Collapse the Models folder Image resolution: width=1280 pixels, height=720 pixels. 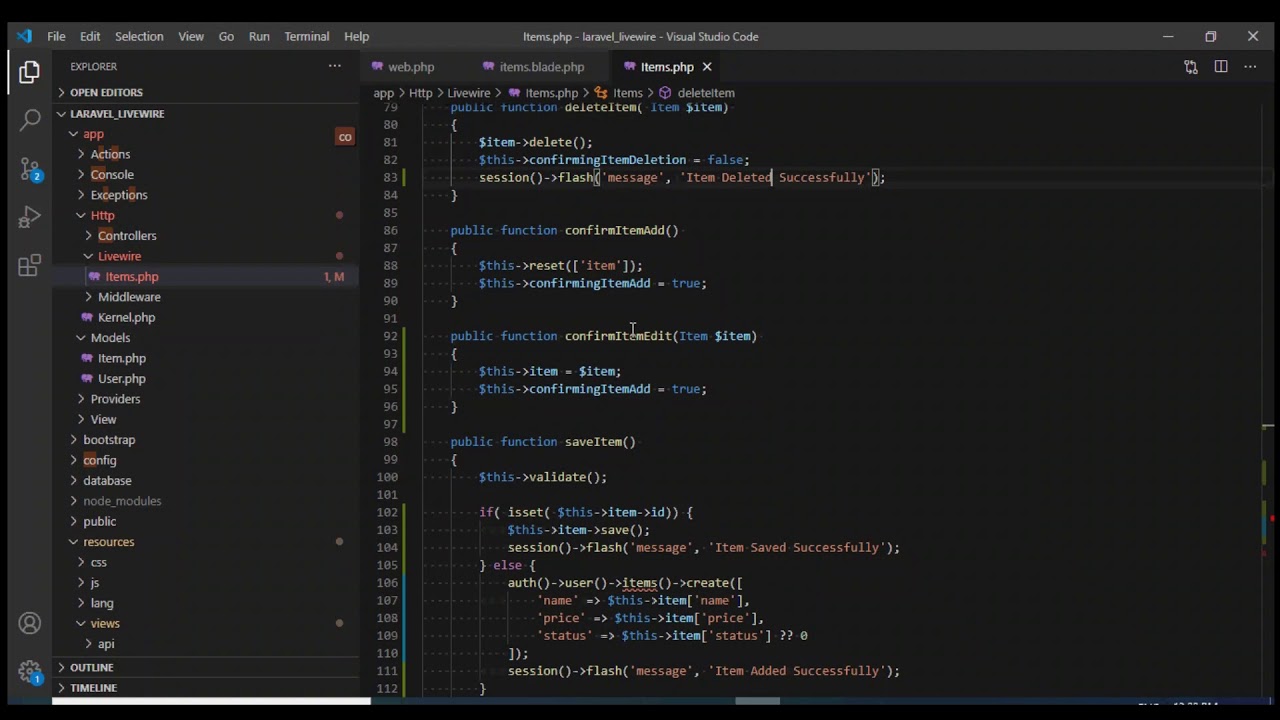[110, 338]
